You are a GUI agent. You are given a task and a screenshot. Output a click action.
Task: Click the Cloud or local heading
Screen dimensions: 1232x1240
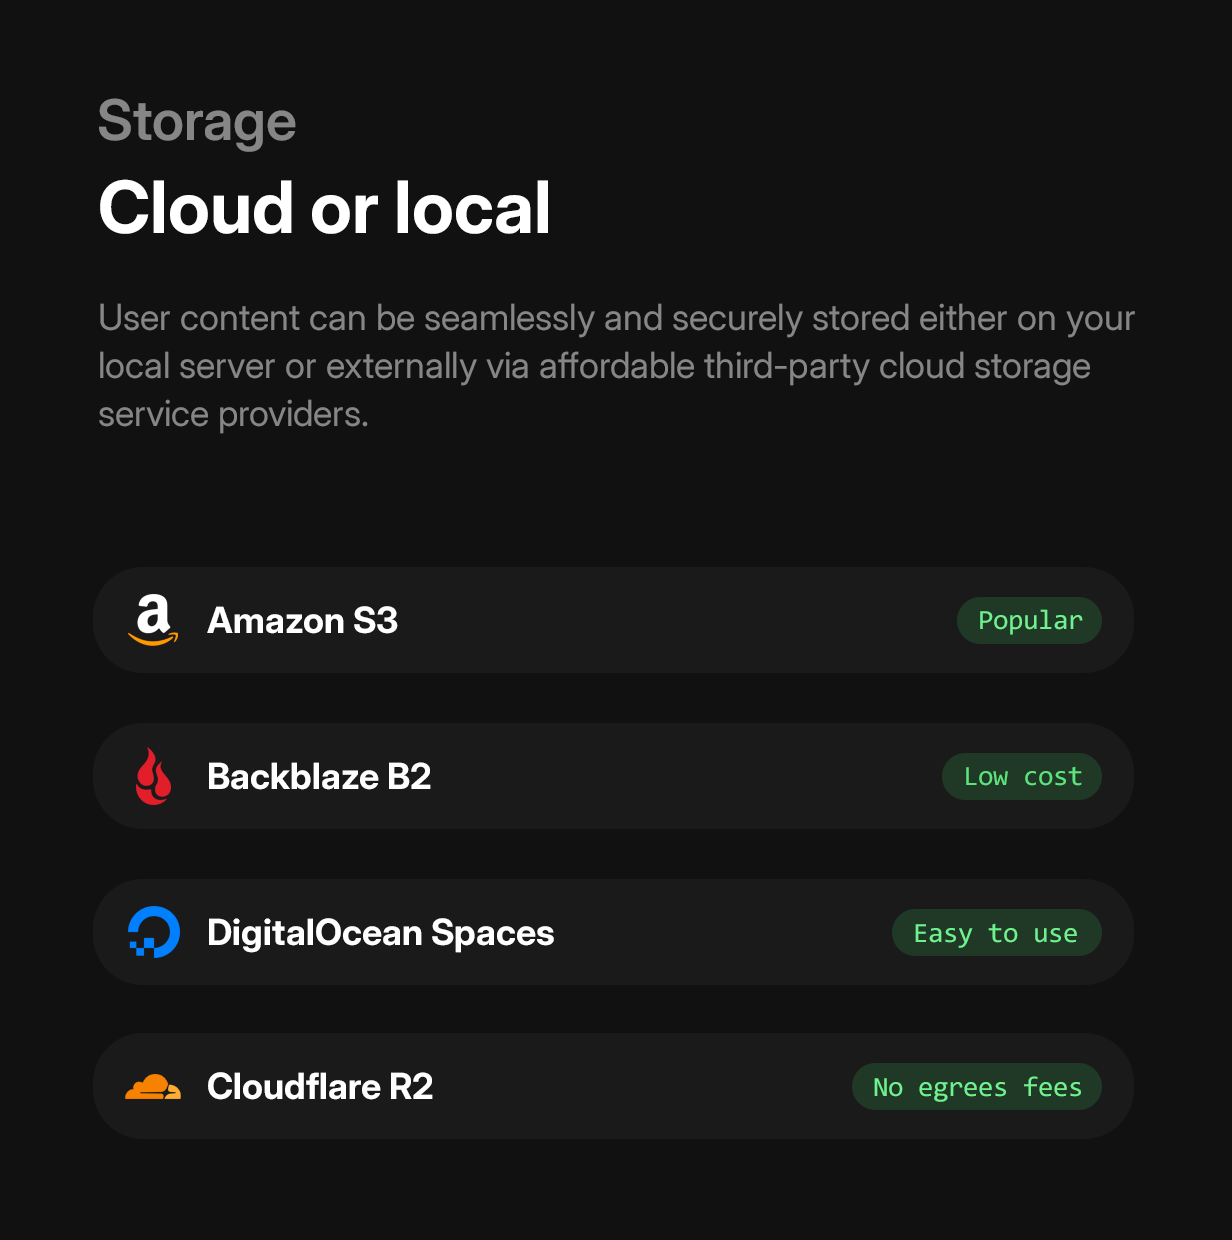tap(324, 208)
